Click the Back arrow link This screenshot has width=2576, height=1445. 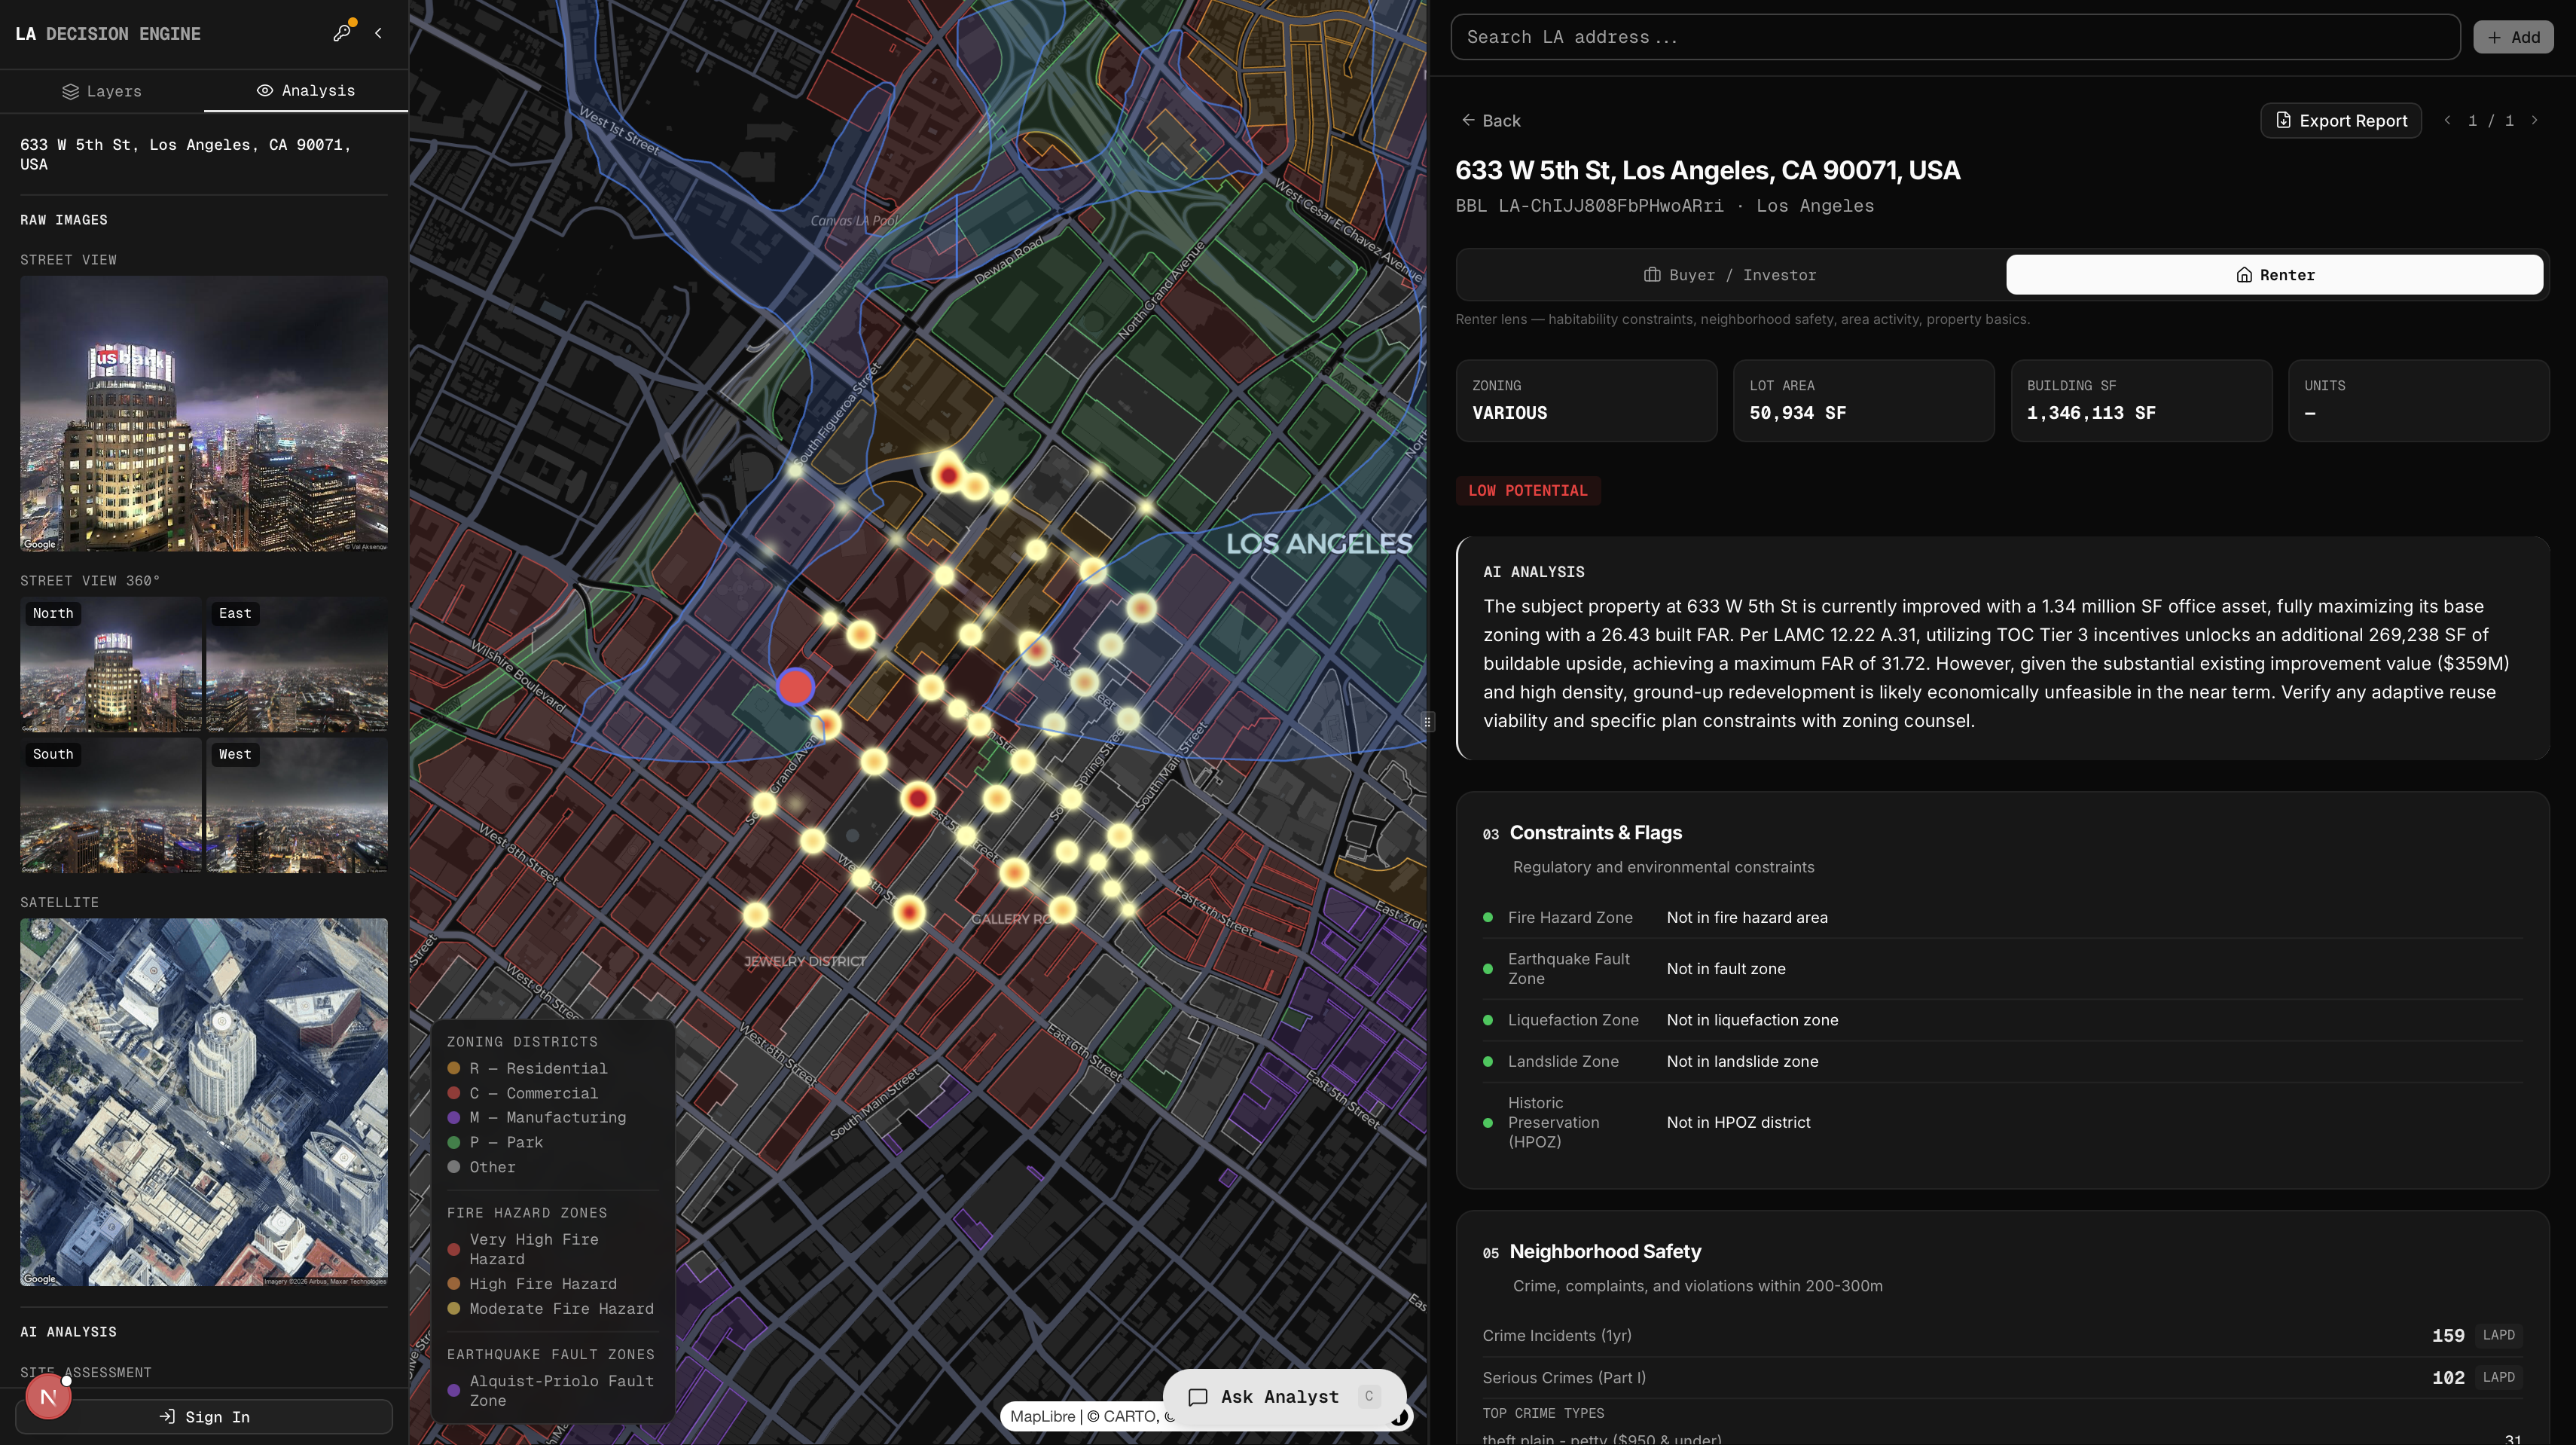click(x=1490, y=121)
